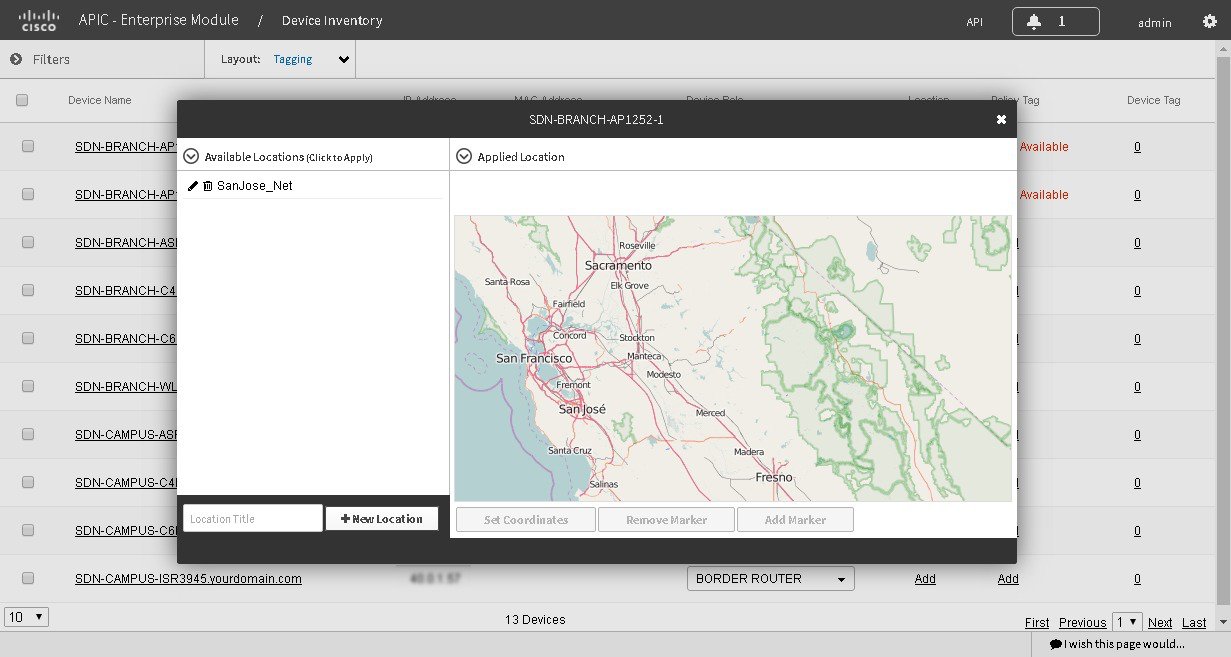Open the BORDER ROUTER role dropdown
1231x657 pixels.
pyautogui.click(x=770, y=578)
